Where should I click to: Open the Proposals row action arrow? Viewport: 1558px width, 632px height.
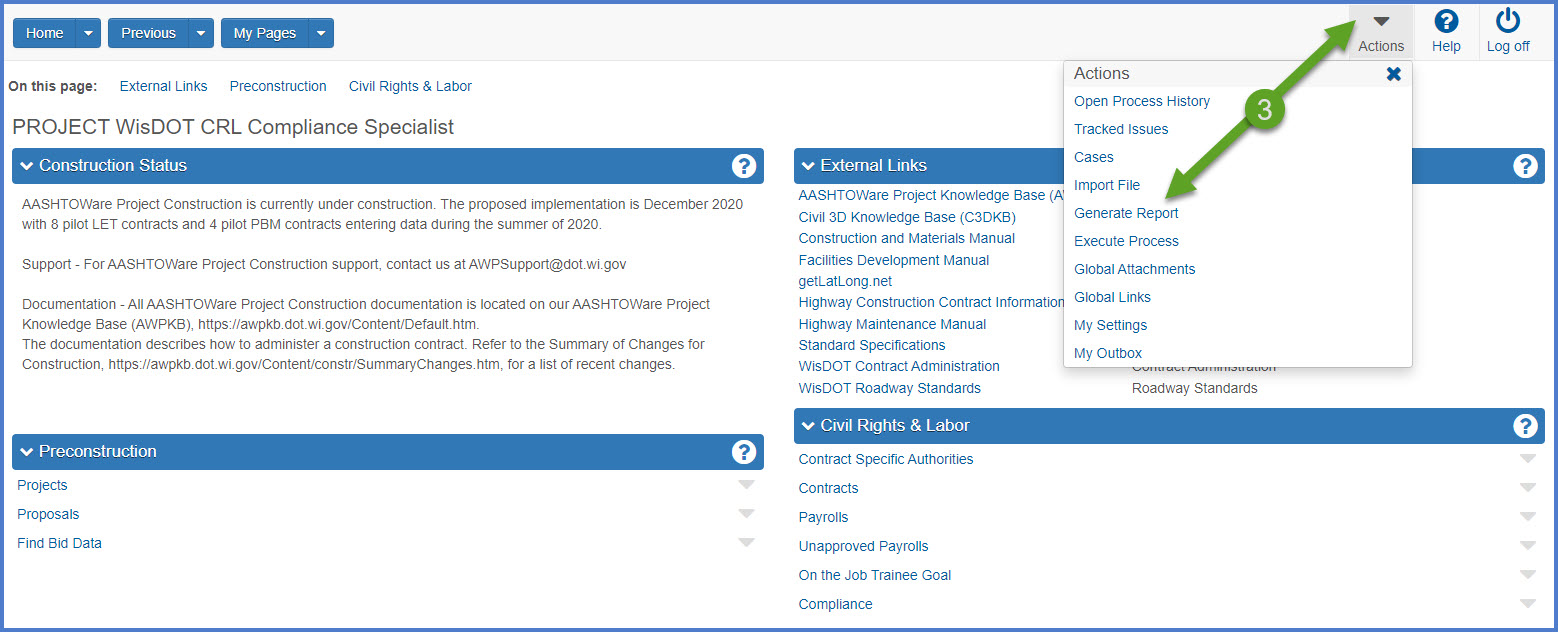(x=746, y=514)
